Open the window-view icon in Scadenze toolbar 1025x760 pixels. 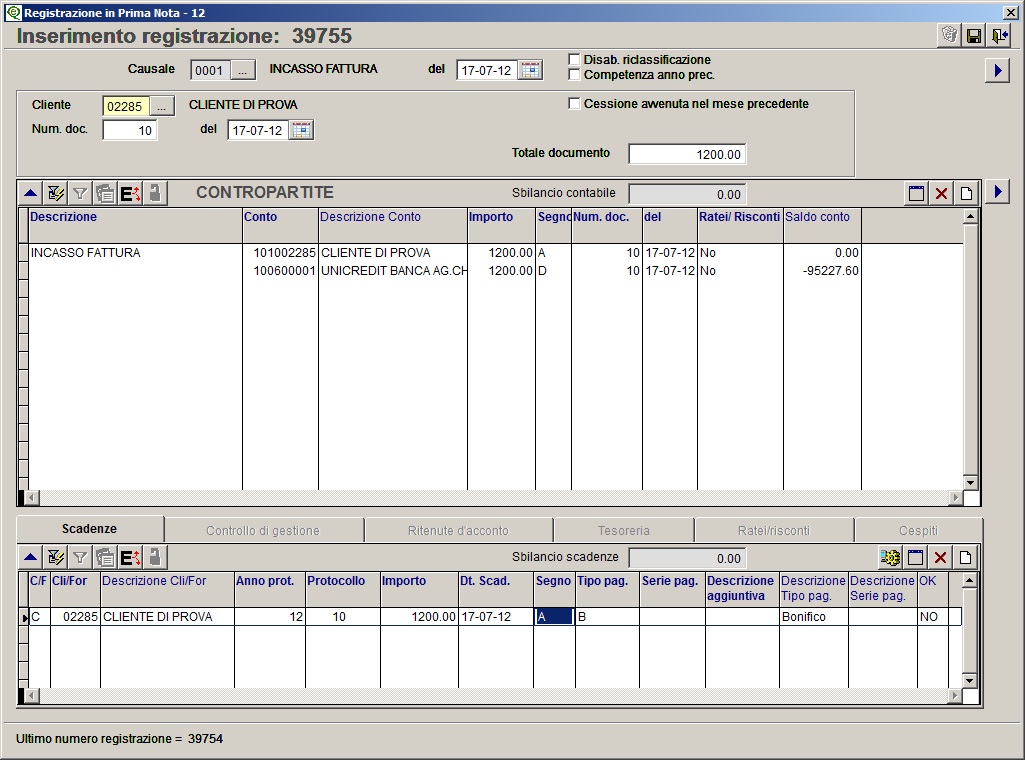coord(915,557)
